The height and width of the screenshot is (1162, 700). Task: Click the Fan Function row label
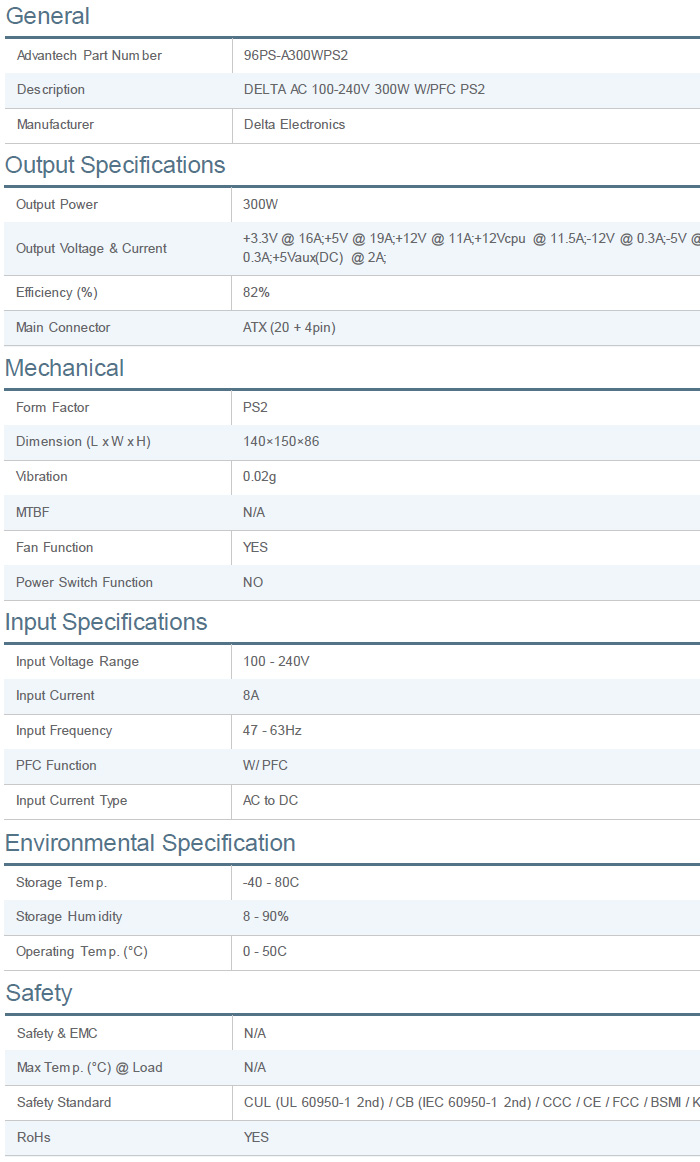coord(54,548)
